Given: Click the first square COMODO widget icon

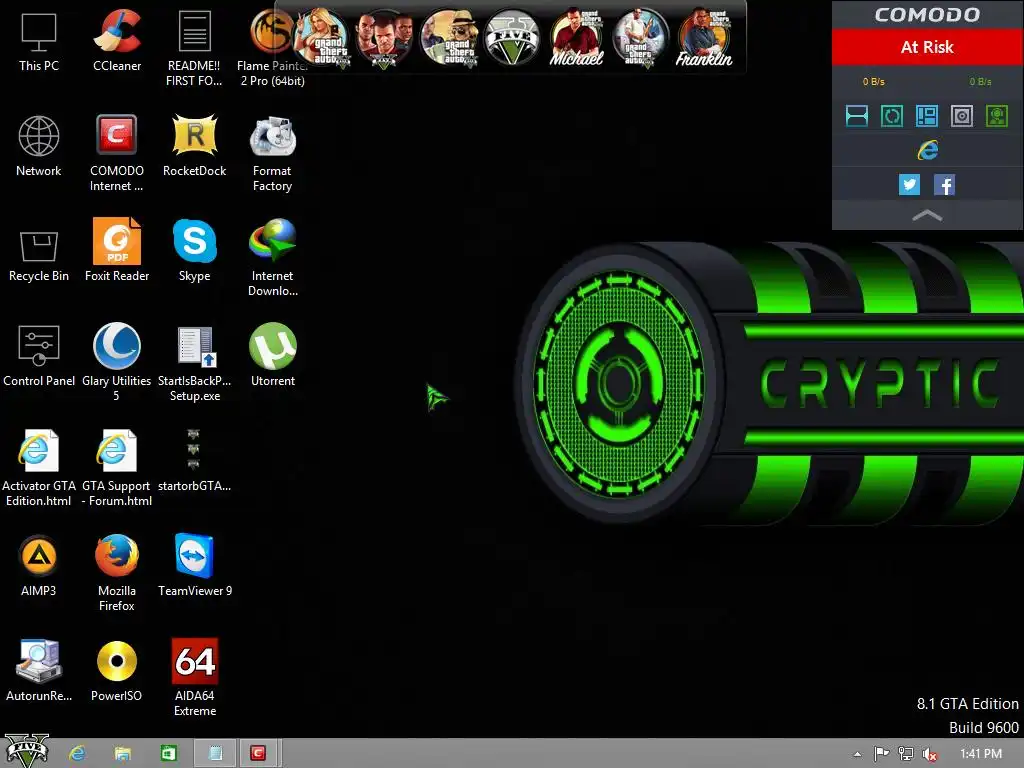Looking at the screenshot, I should coord(857,116).
